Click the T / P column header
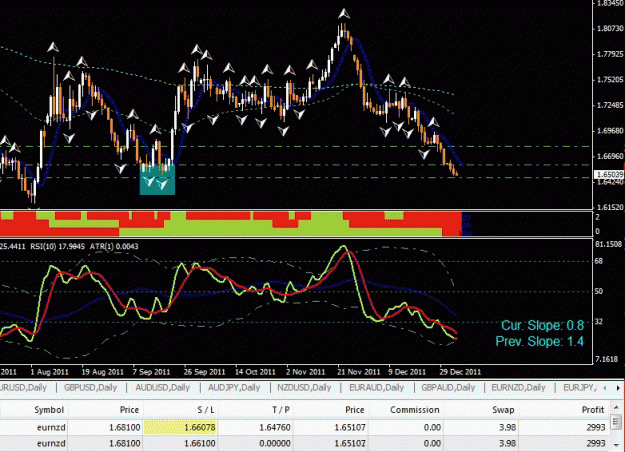 281,410
